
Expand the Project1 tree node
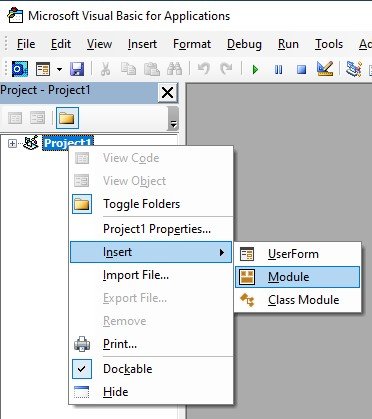point(12,143)
